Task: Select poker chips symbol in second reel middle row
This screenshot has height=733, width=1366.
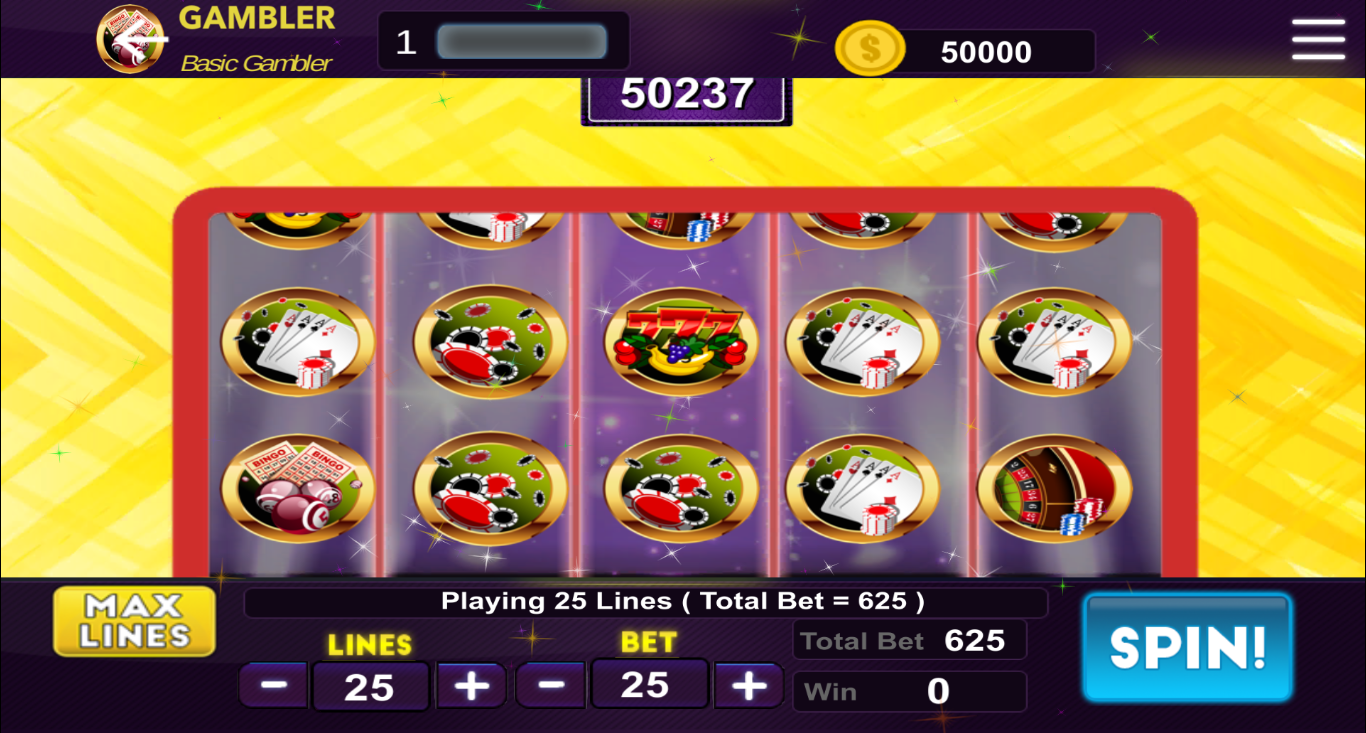Action: (490, 342)
